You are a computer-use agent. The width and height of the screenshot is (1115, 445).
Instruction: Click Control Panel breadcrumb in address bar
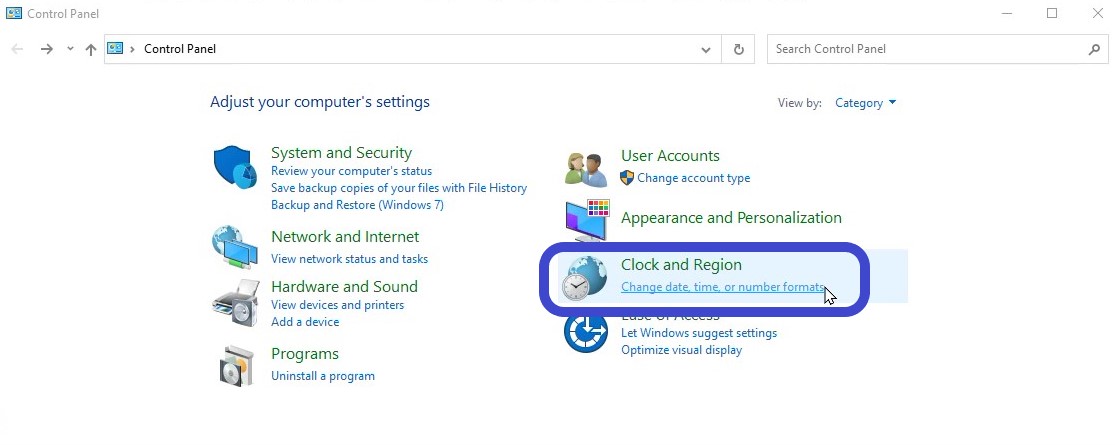180,49
